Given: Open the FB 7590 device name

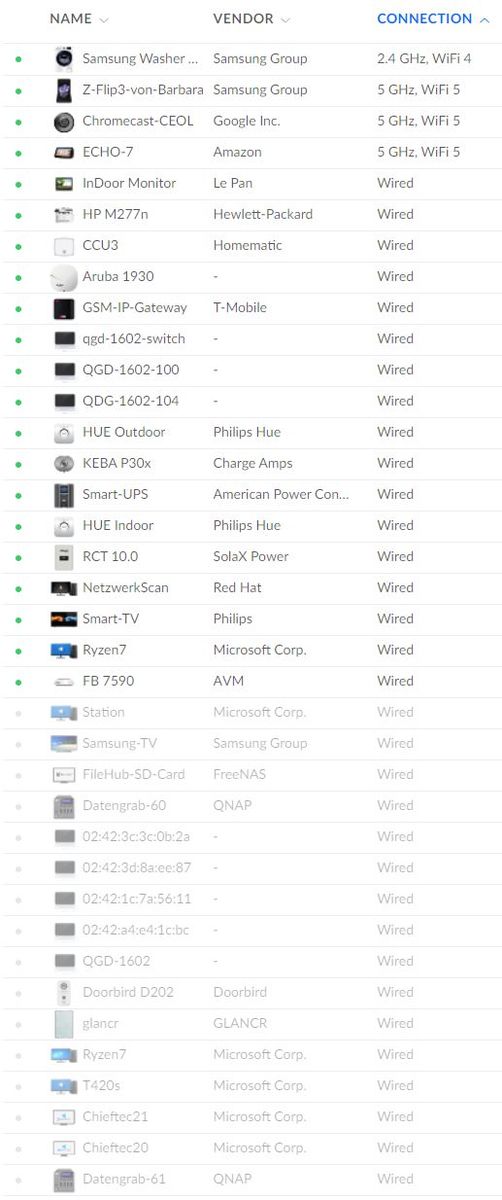Looking at the screenshot, I should 108,681.
